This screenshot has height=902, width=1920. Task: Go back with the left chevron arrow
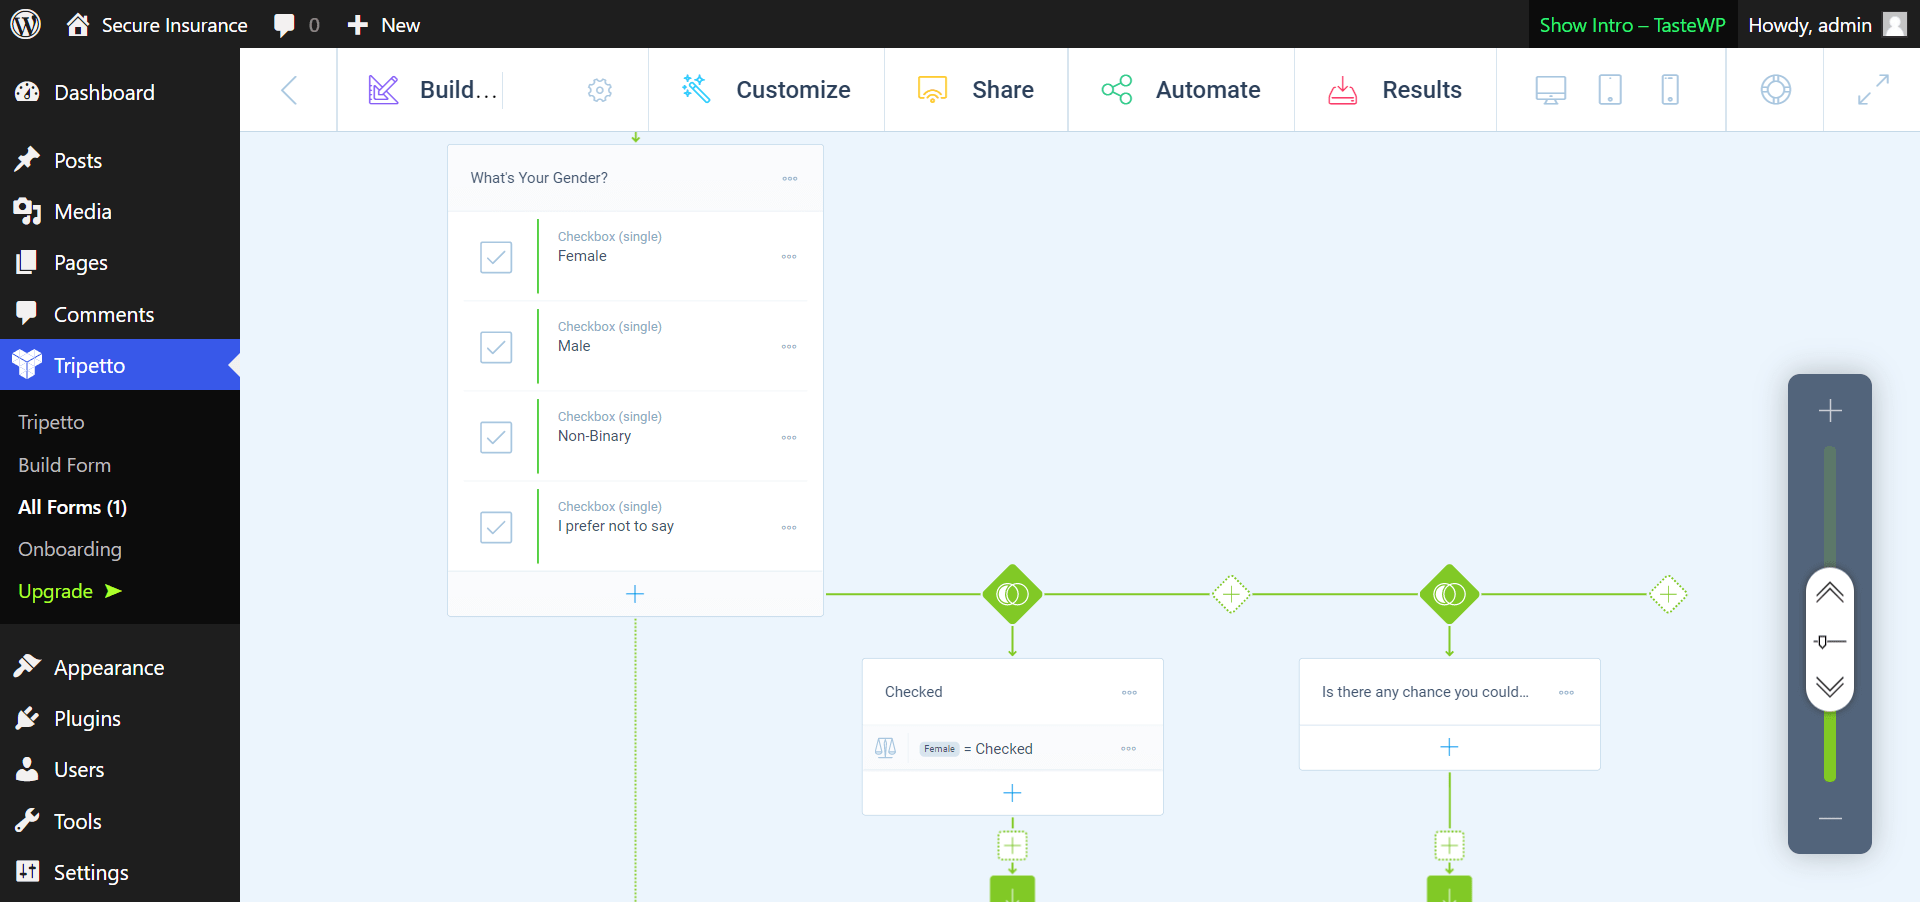289,90
